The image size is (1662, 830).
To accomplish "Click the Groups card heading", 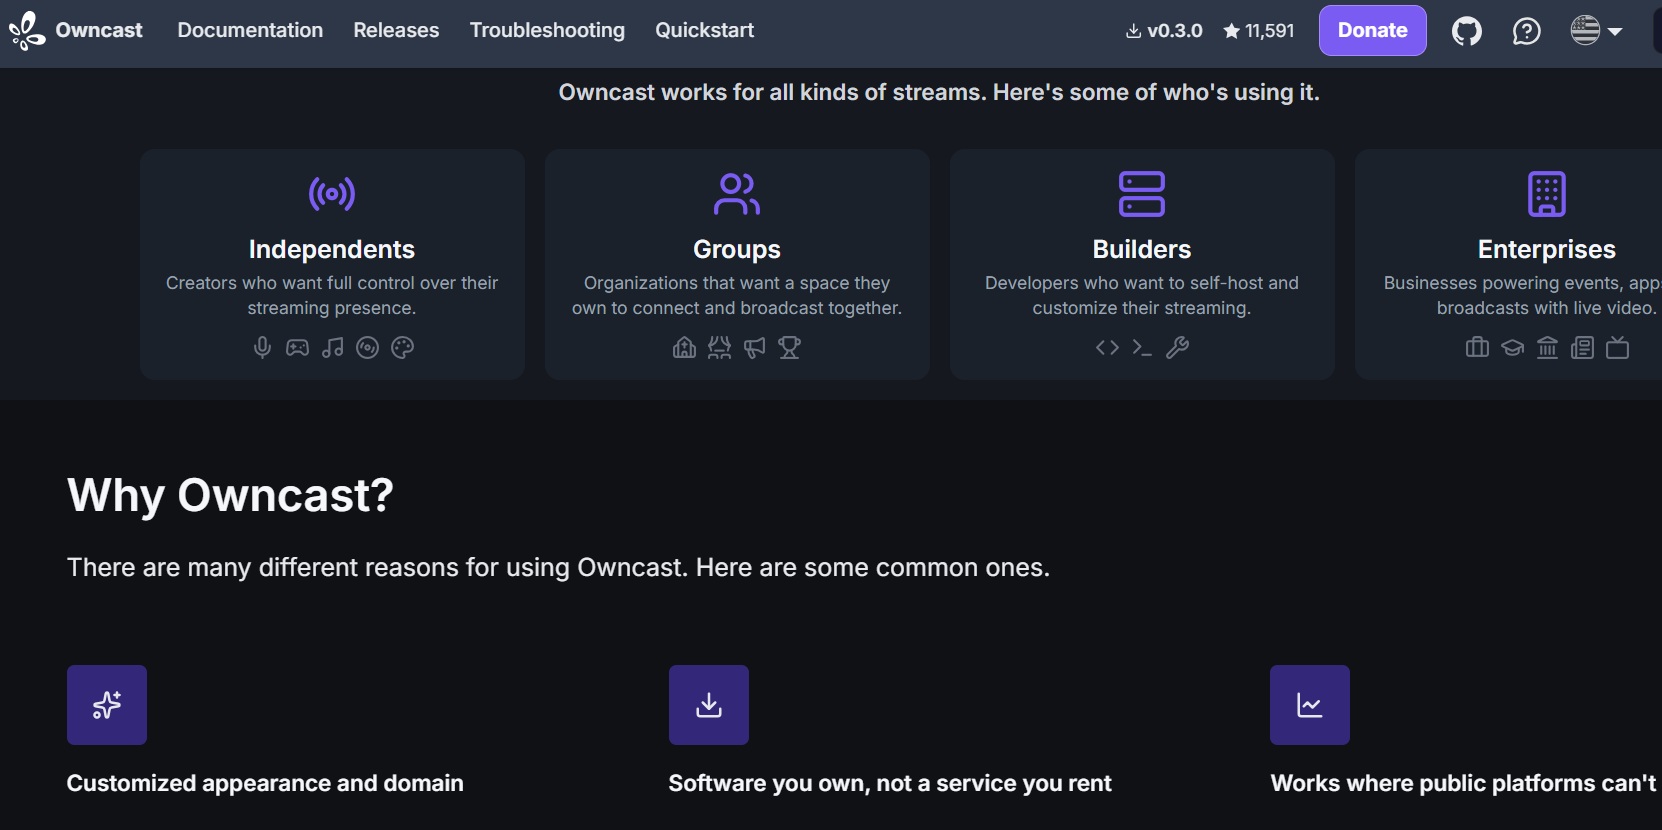I will point(737,249).
